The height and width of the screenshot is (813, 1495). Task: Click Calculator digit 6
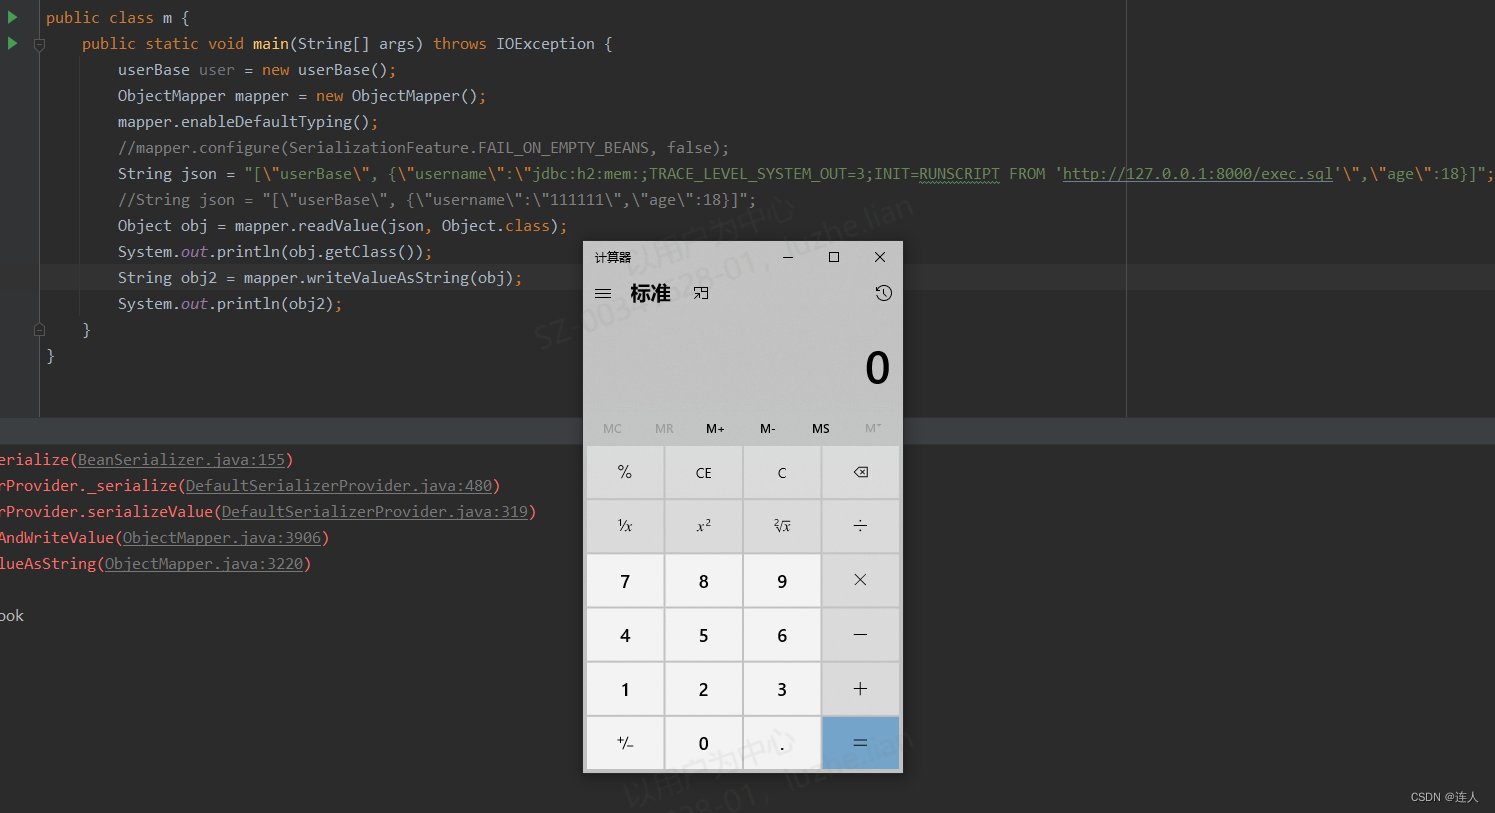782,635
